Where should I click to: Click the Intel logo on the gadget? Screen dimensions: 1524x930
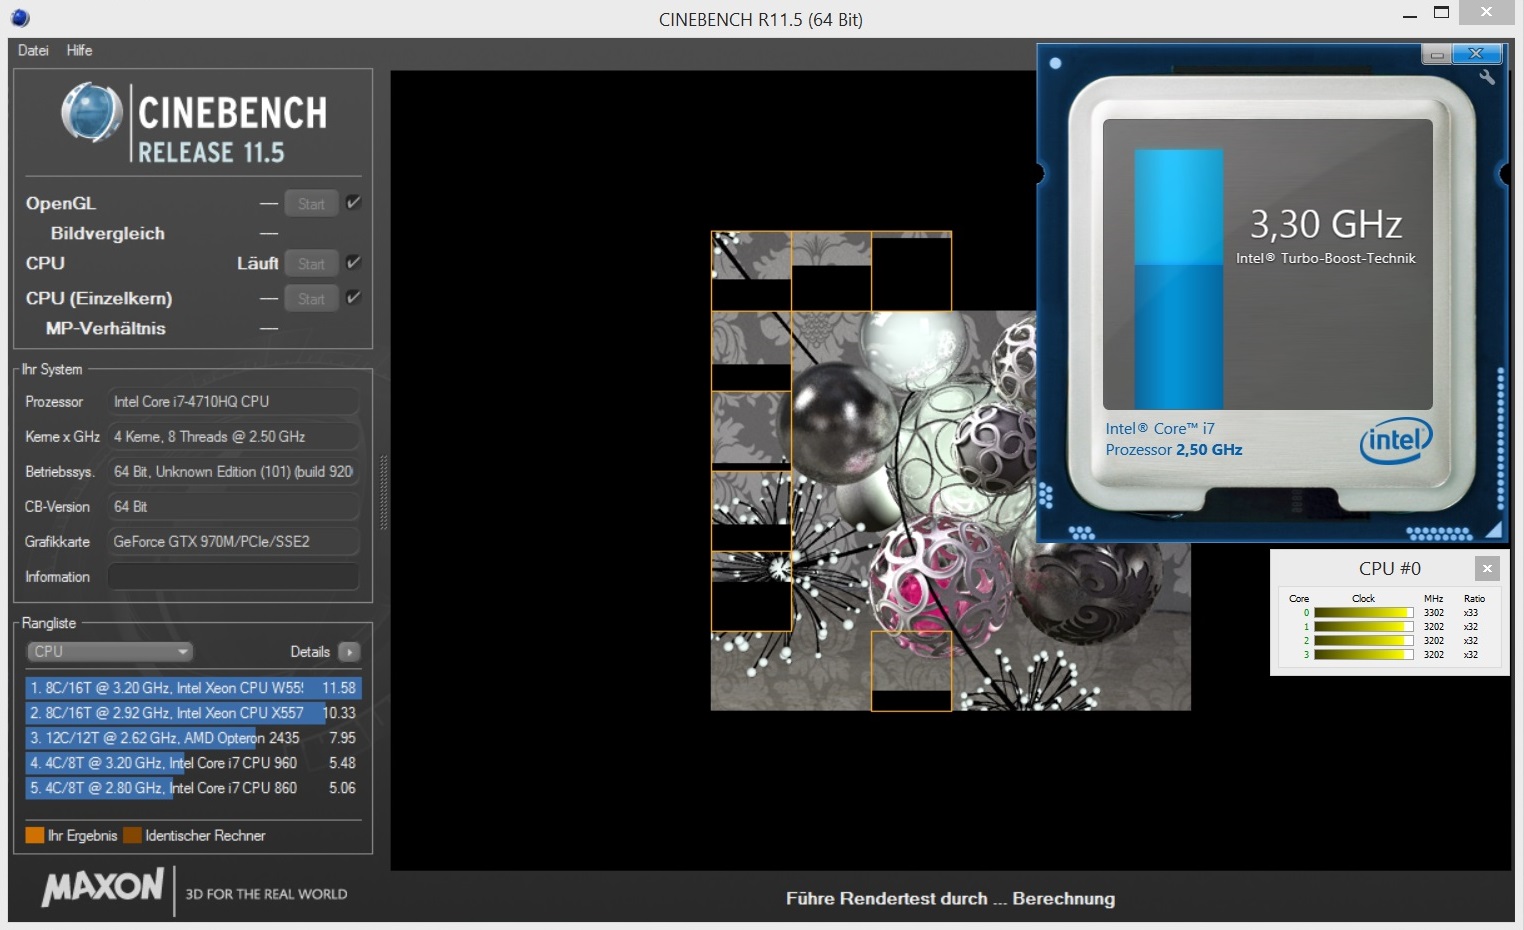click(x=1396, y=440)
